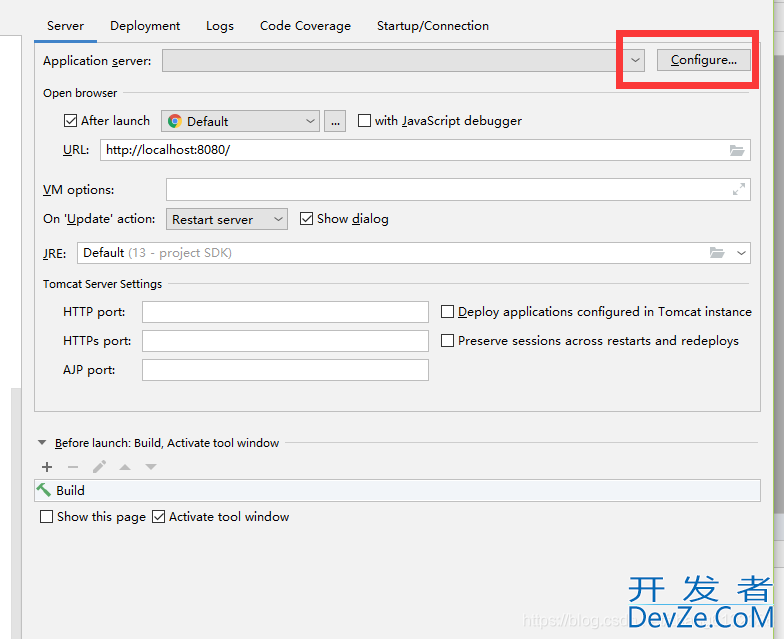Click folder icon in URL field
Screen dimensions: 784x639
tap(737, 150)
